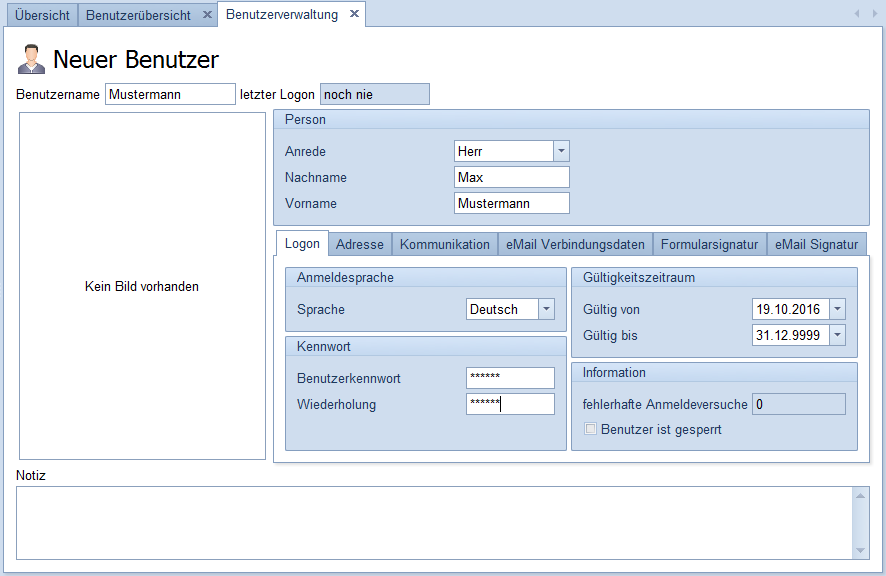Show the eMail Signatur tab
This screenshot has width=886, height=576.
816,244
